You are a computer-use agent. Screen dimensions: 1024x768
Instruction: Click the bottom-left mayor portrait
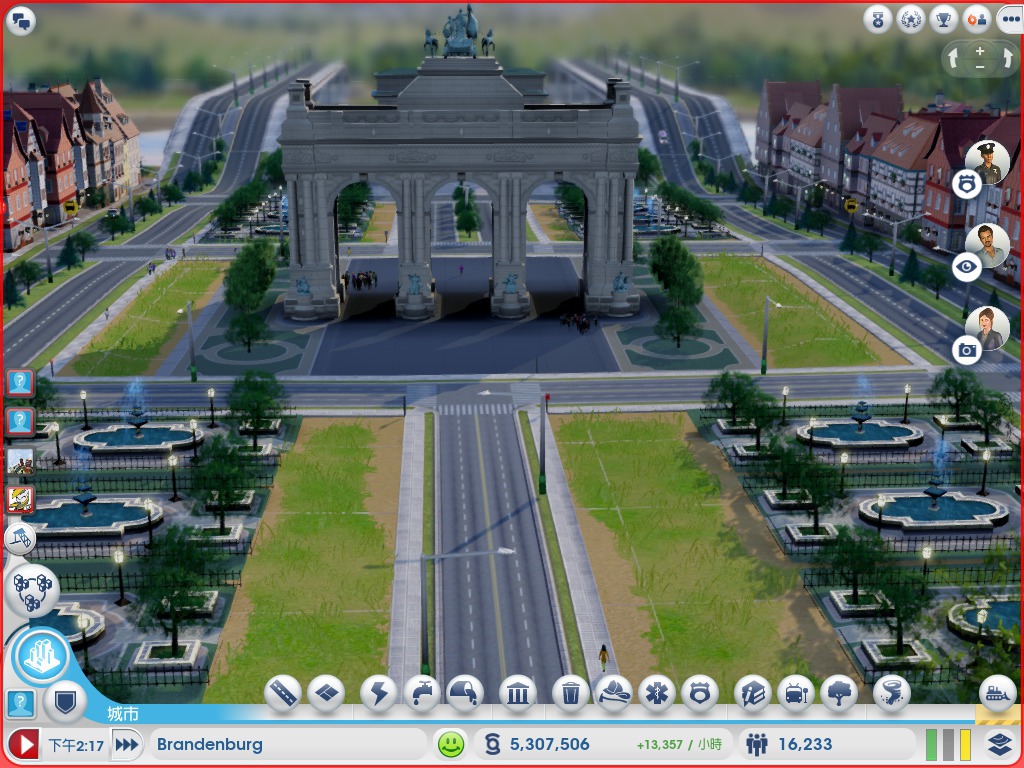(x=20, y=704)
